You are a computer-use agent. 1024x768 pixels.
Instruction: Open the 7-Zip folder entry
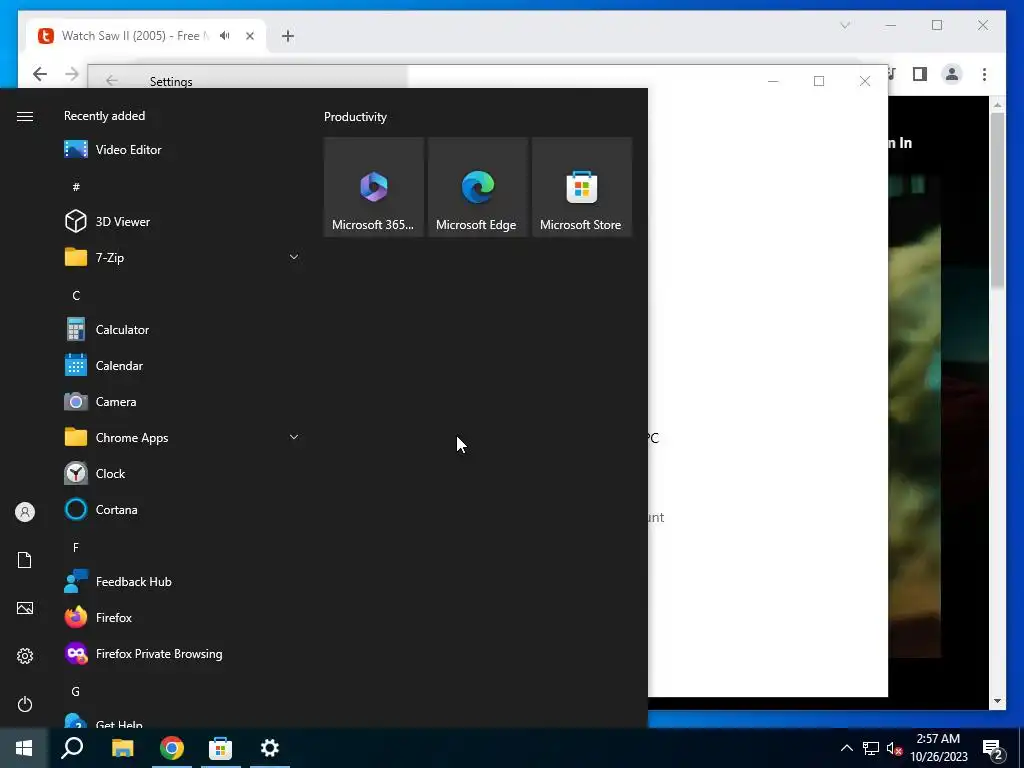[182, 257]
